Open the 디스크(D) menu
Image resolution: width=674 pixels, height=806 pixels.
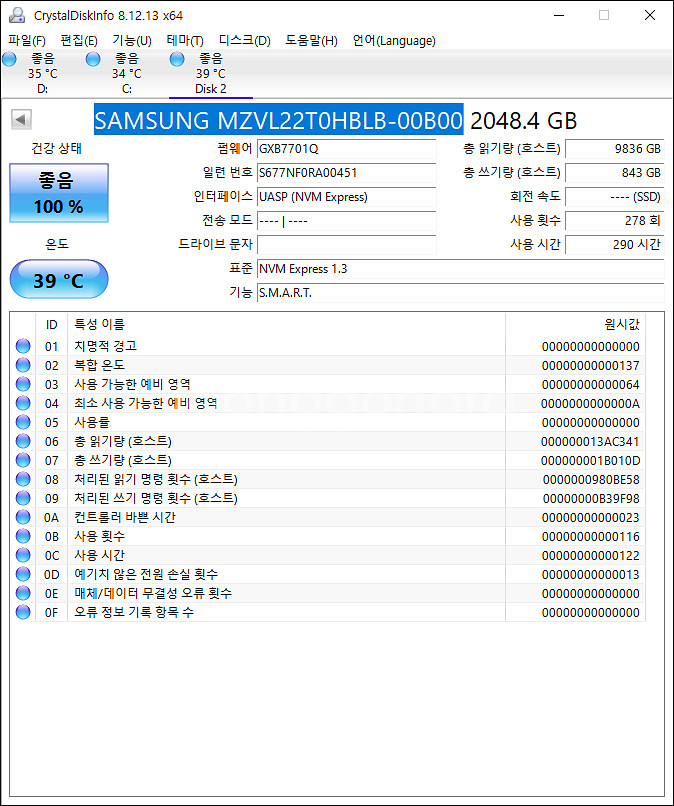coord(245,40)
